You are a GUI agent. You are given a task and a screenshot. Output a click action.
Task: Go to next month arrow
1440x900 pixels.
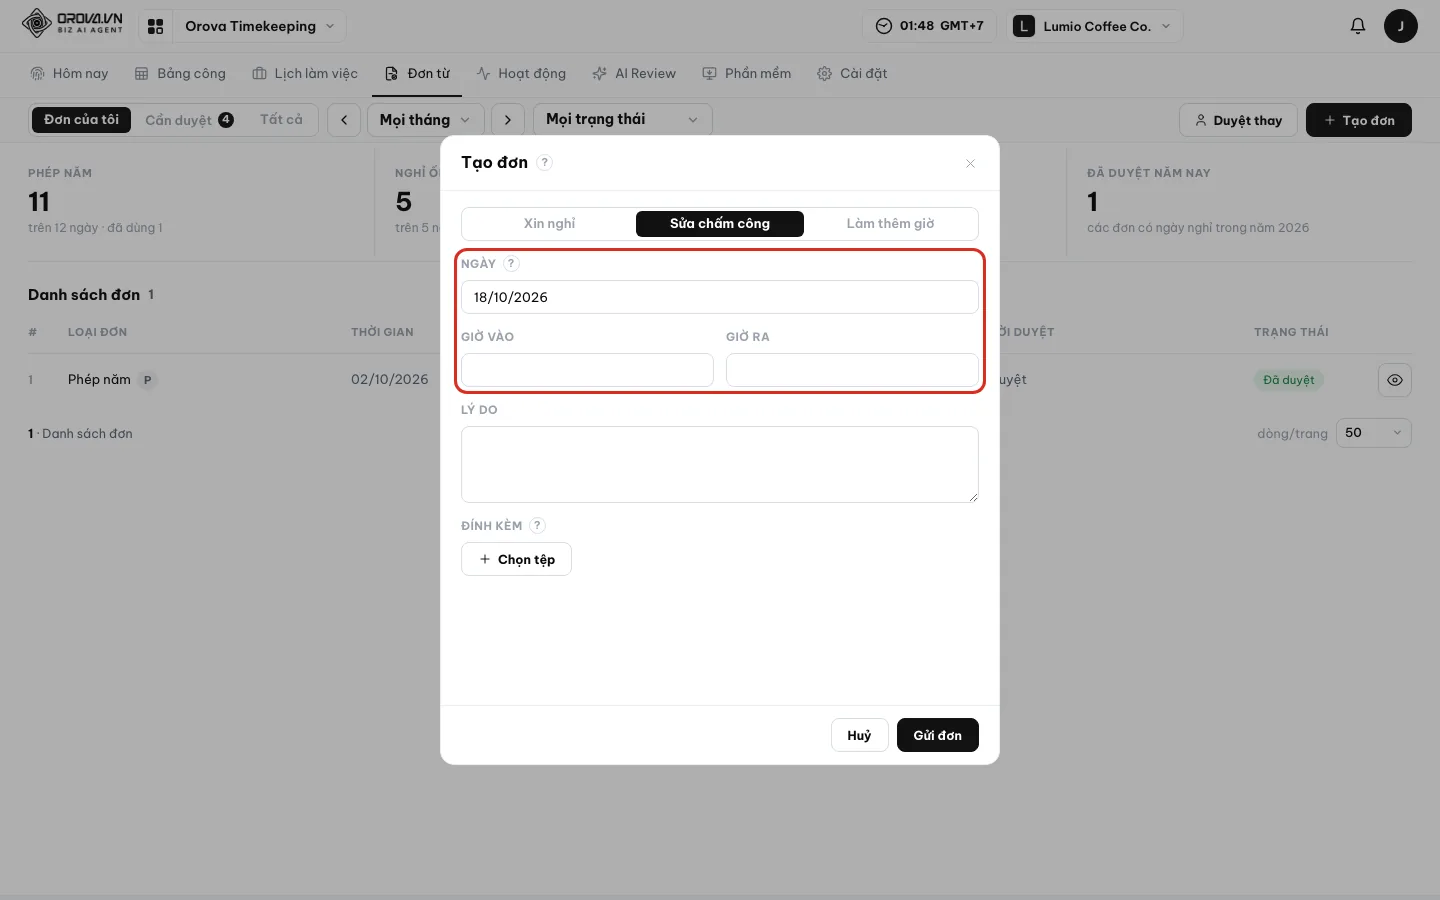(508, 120)
